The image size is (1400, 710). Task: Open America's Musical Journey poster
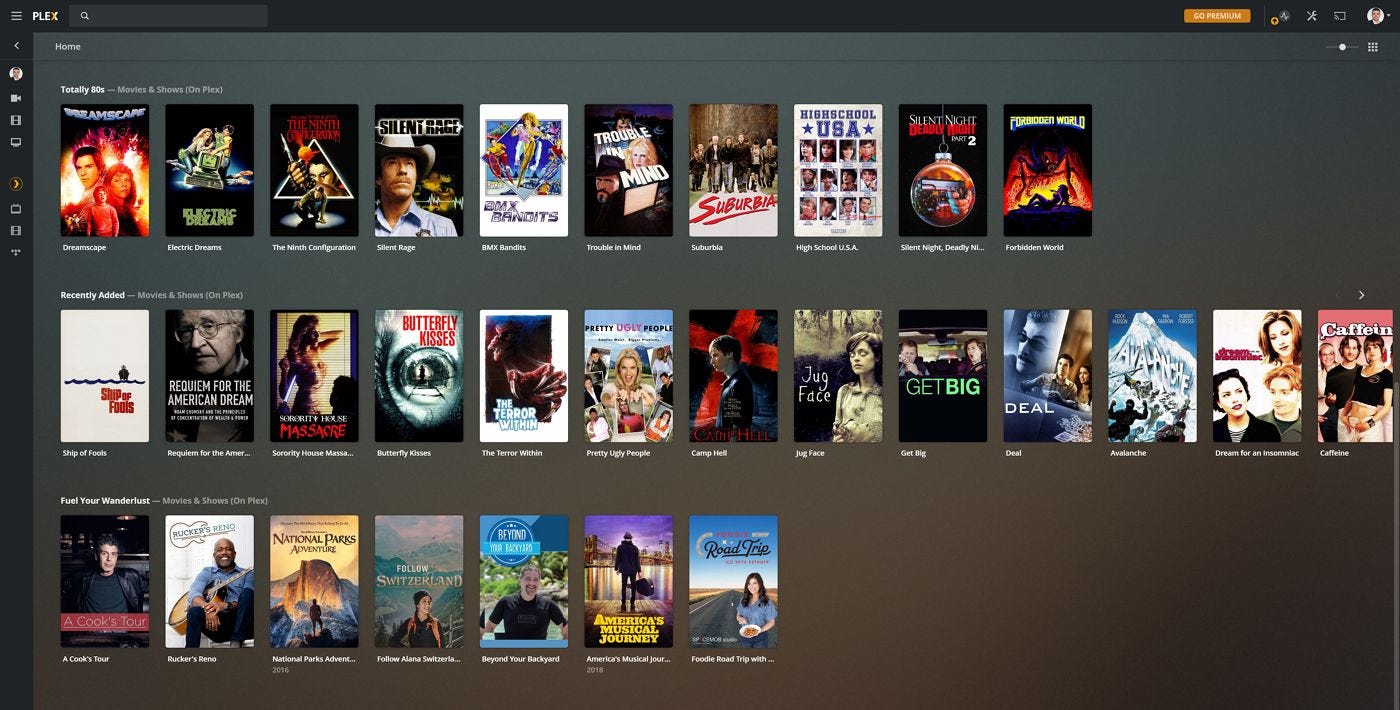point(629,581)
